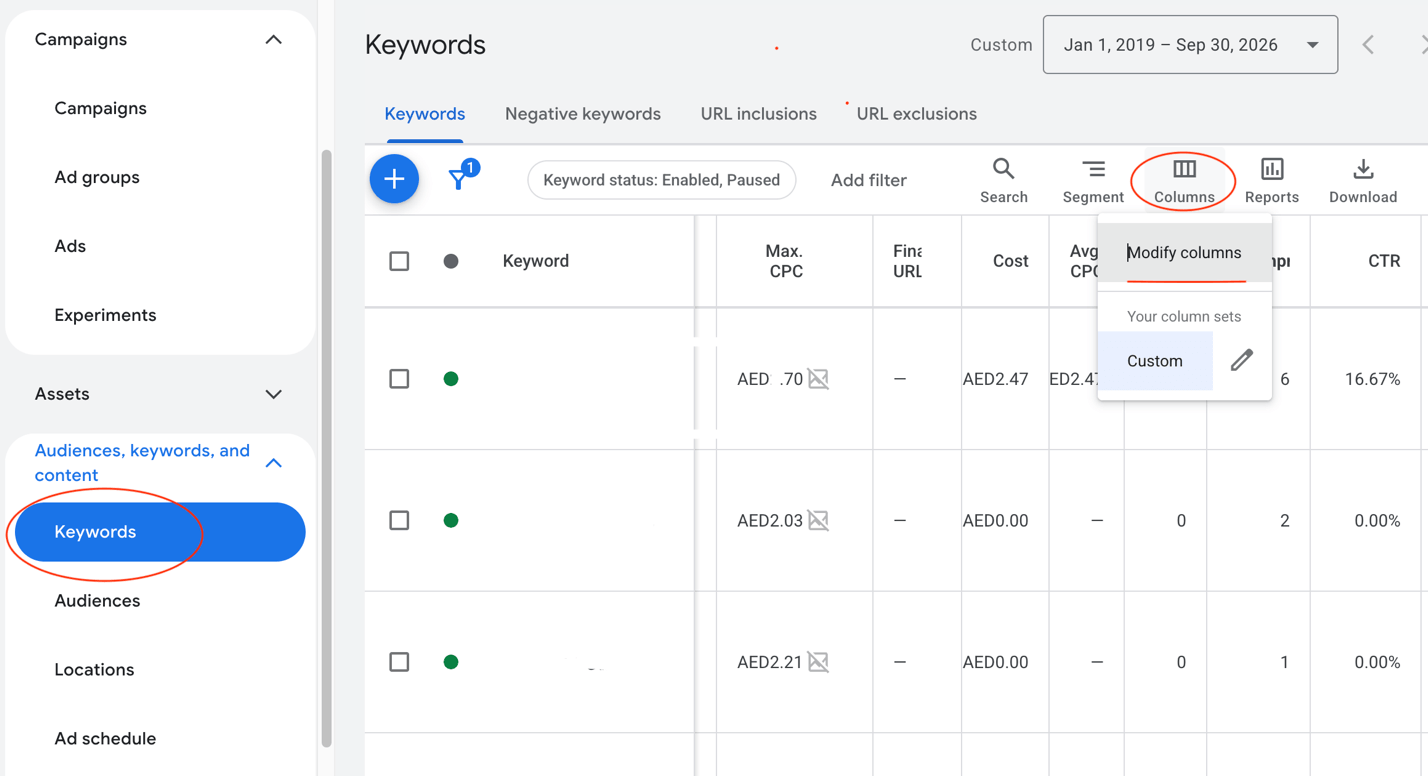Click Keyword status: Enabled, Paused filter chip
This screenshot has height=776, width=1428.
[661, 180]
